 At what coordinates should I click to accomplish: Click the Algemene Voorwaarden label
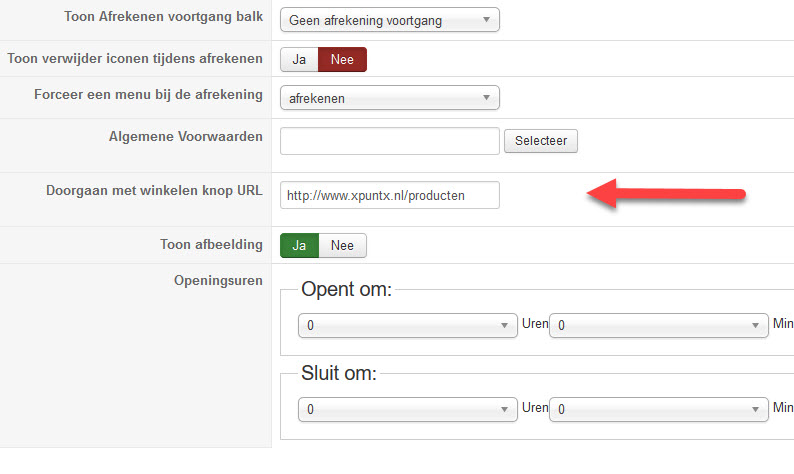[185, 137]
